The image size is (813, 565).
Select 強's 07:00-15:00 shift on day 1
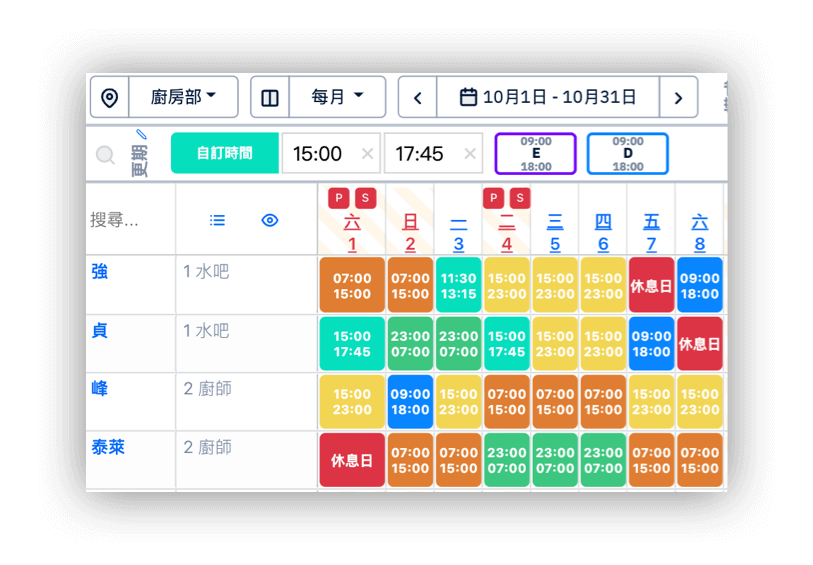(x=352, y=285)
